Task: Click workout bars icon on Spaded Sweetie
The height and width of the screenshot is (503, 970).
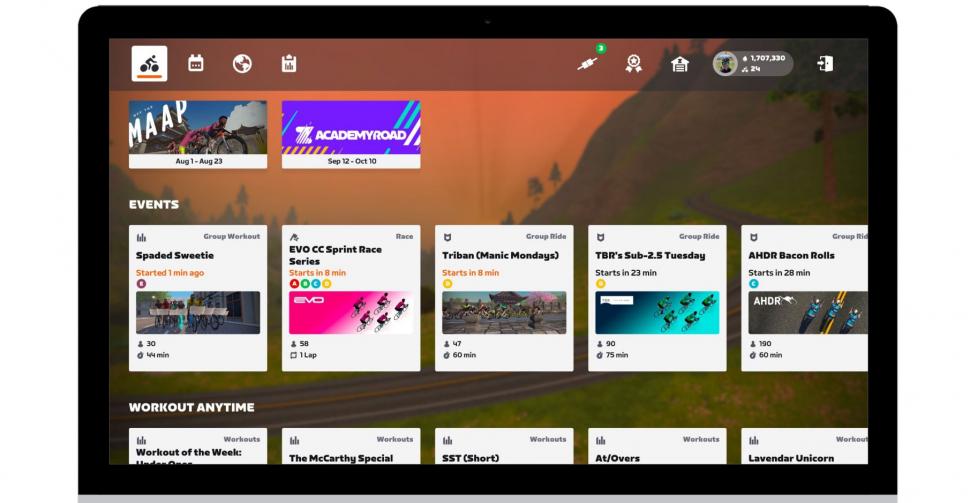Action: tap(141, 238)
